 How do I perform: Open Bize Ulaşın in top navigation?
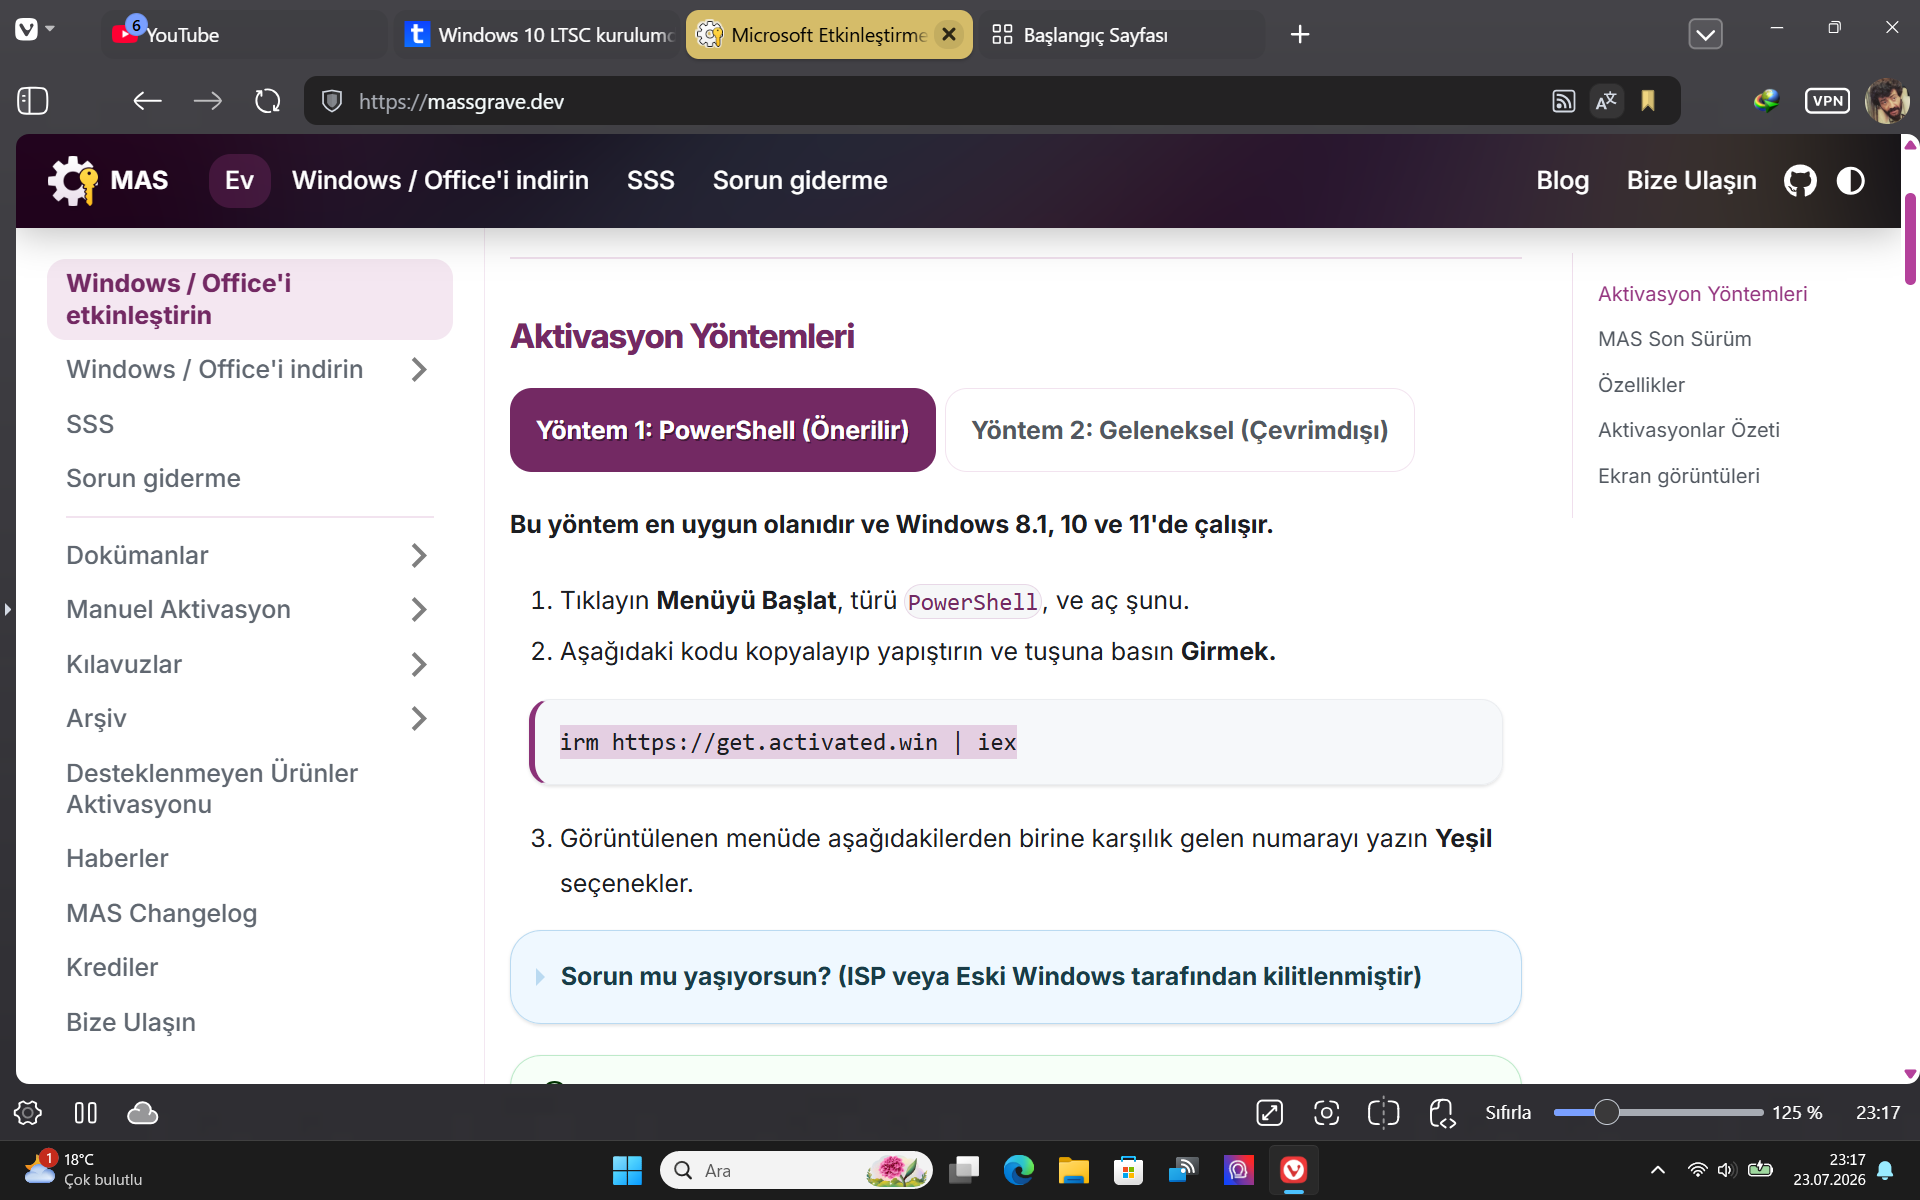(x=1691, y=181)
